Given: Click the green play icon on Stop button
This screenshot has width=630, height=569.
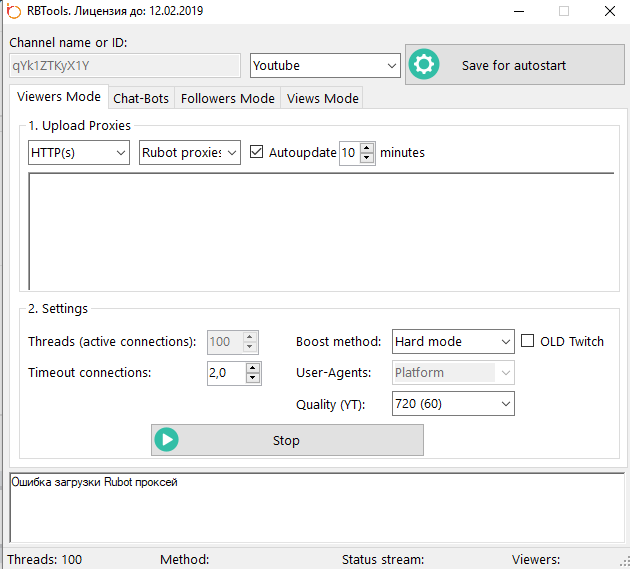Looking at the screenshot, I should coord(167,440).
